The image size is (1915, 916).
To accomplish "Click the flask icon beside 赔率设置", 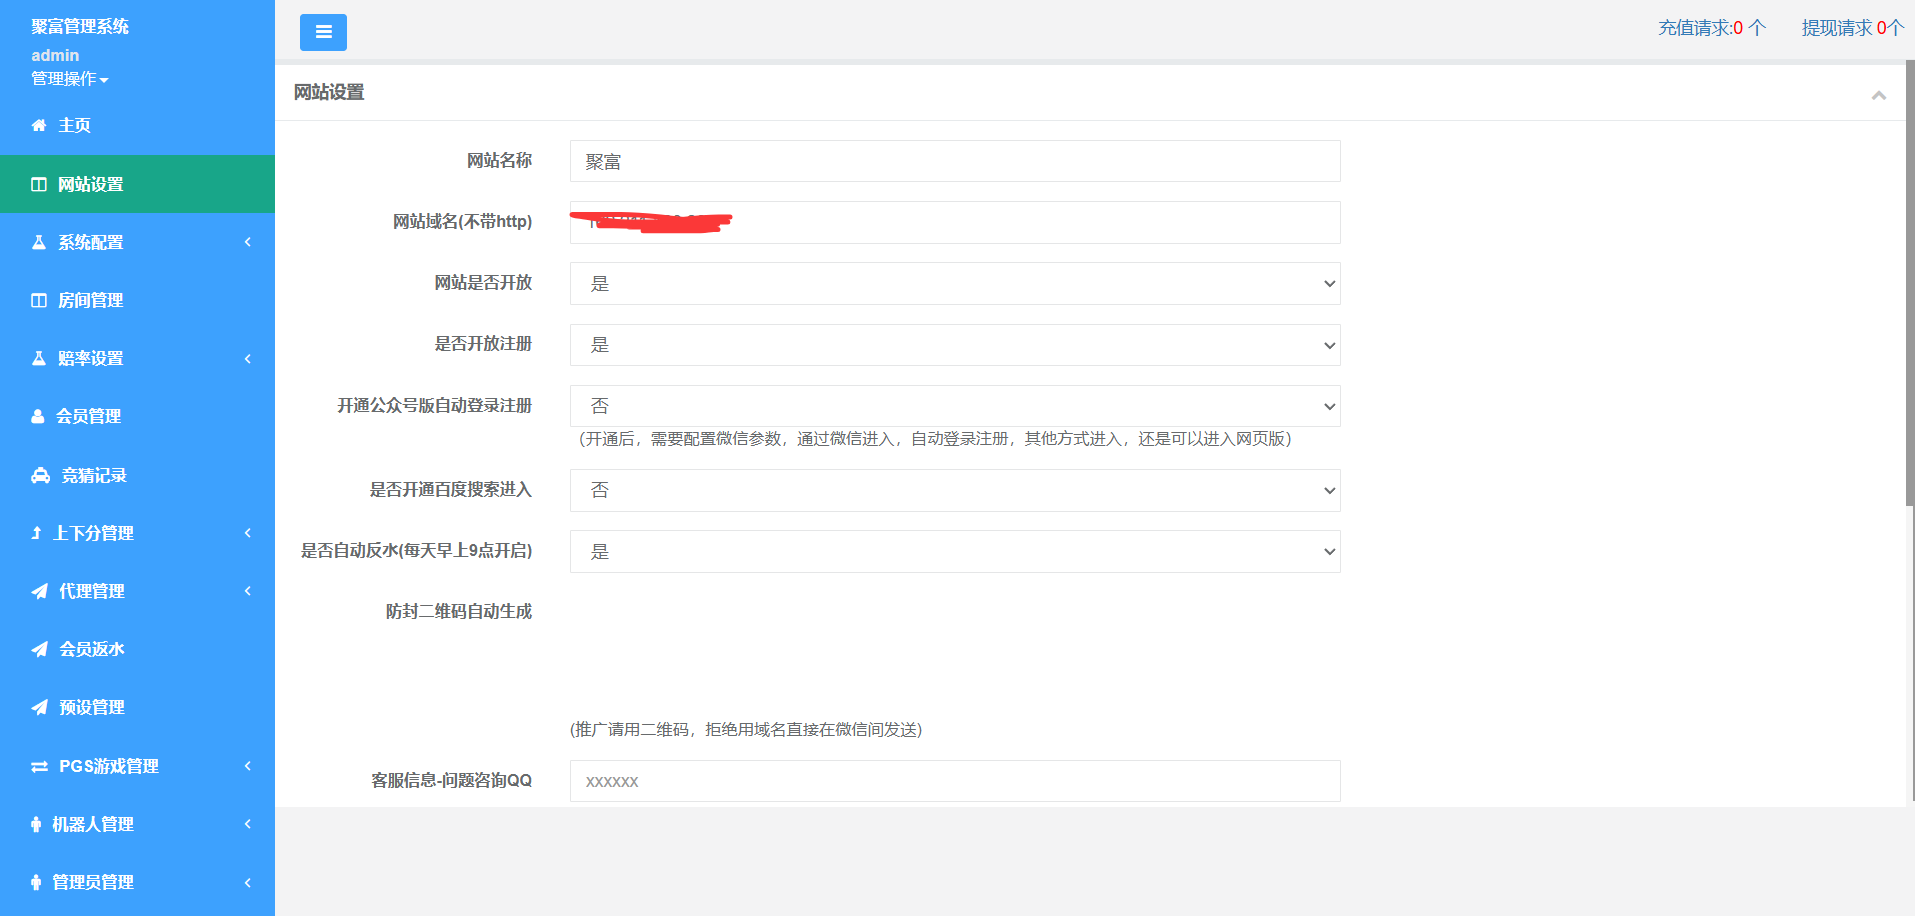I will click(39, 358).
